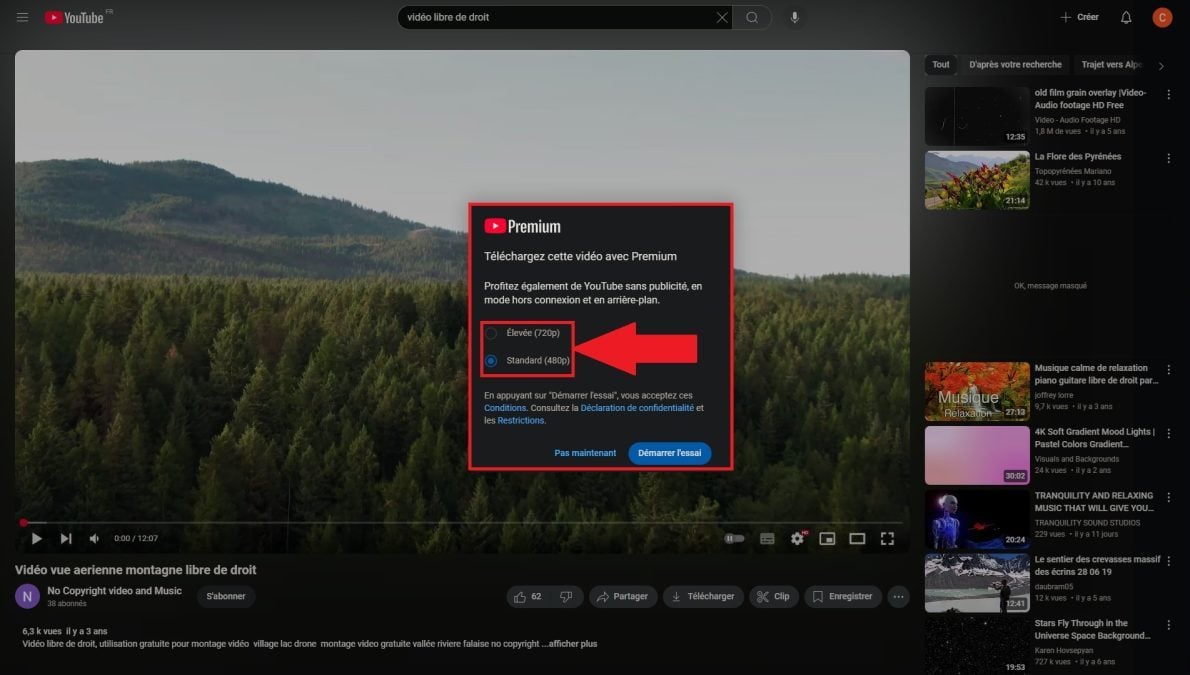Open Déclaration de confidentialité link

click(x=637, y=408)
